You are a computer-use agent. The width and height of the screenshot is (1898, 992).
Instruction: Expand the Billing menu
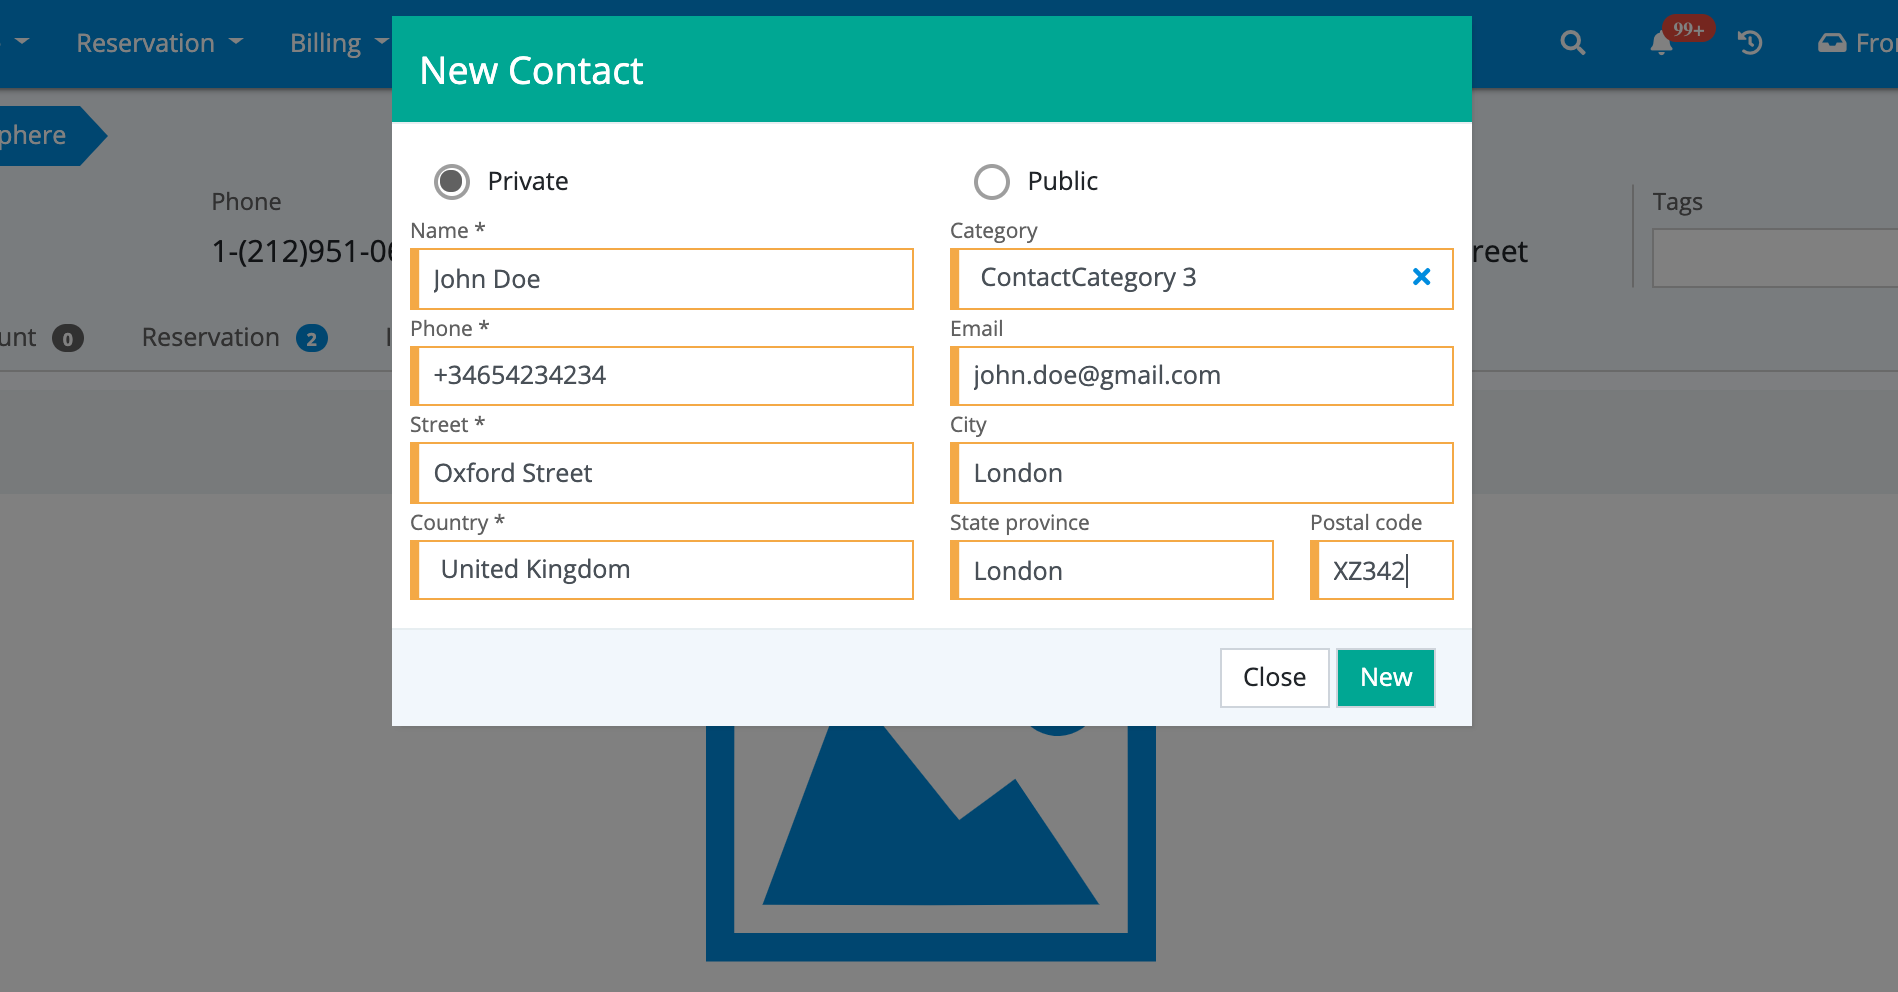(x=338, y=43)
